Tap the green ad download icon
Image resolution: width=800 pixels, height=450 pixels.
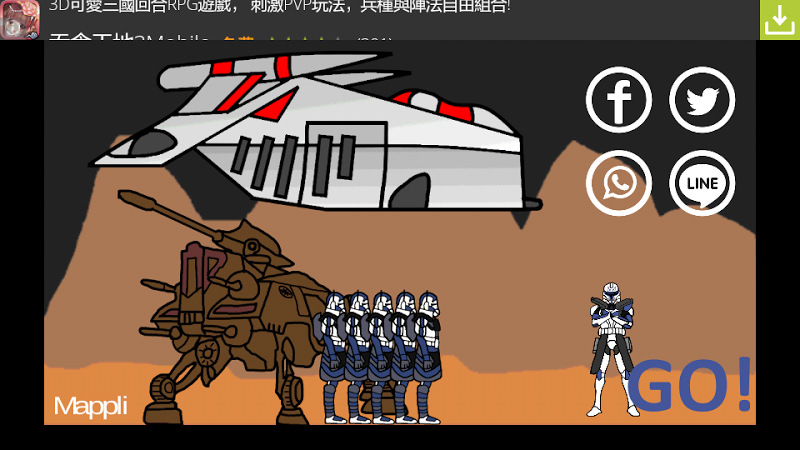pos(780,19)
